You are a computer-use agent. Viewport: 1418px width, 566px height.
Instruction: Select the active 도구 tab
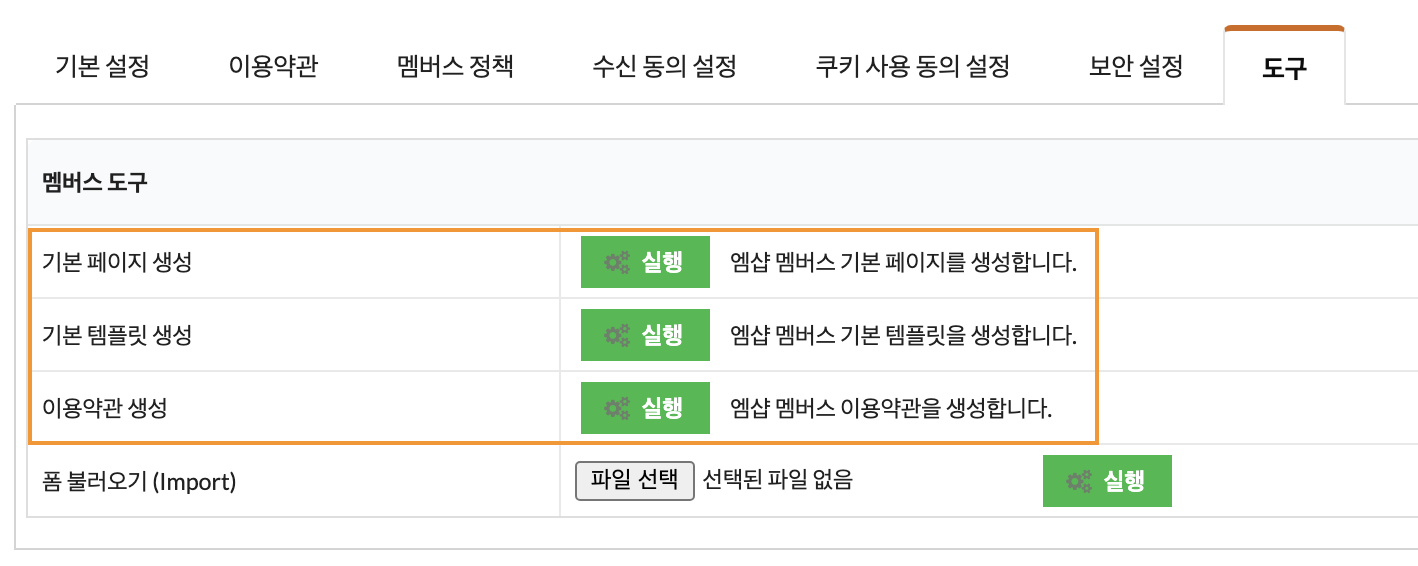1285,67
